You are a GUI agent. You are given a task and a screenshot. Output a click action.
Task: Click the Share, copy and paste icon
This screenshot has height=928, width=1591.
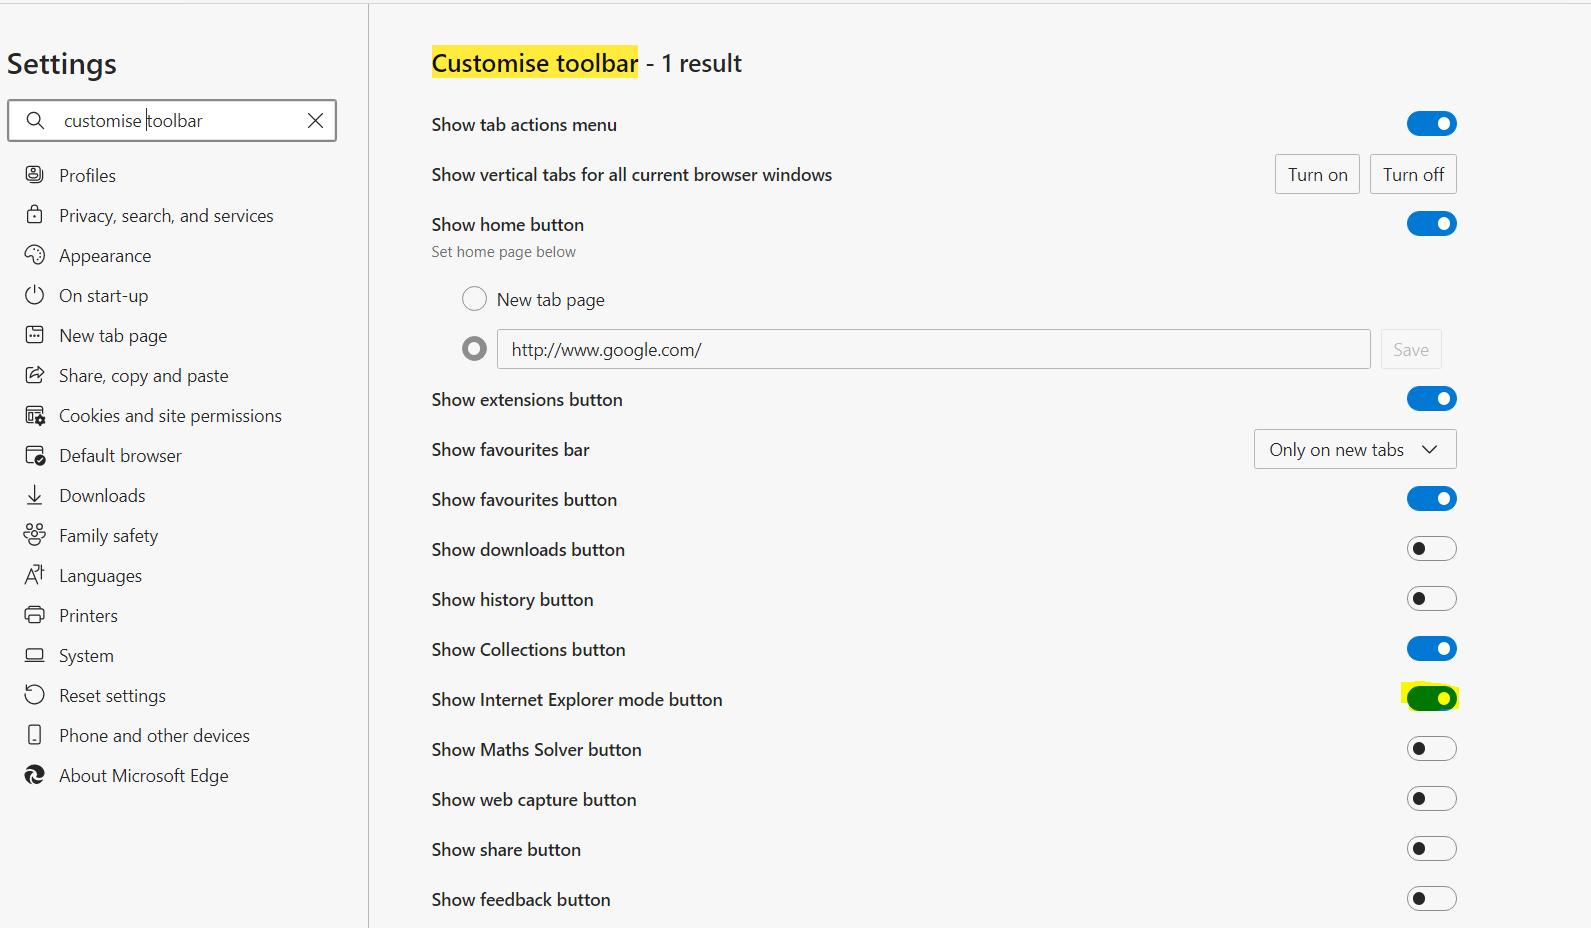pyautogui.click(x=35, y=375)
